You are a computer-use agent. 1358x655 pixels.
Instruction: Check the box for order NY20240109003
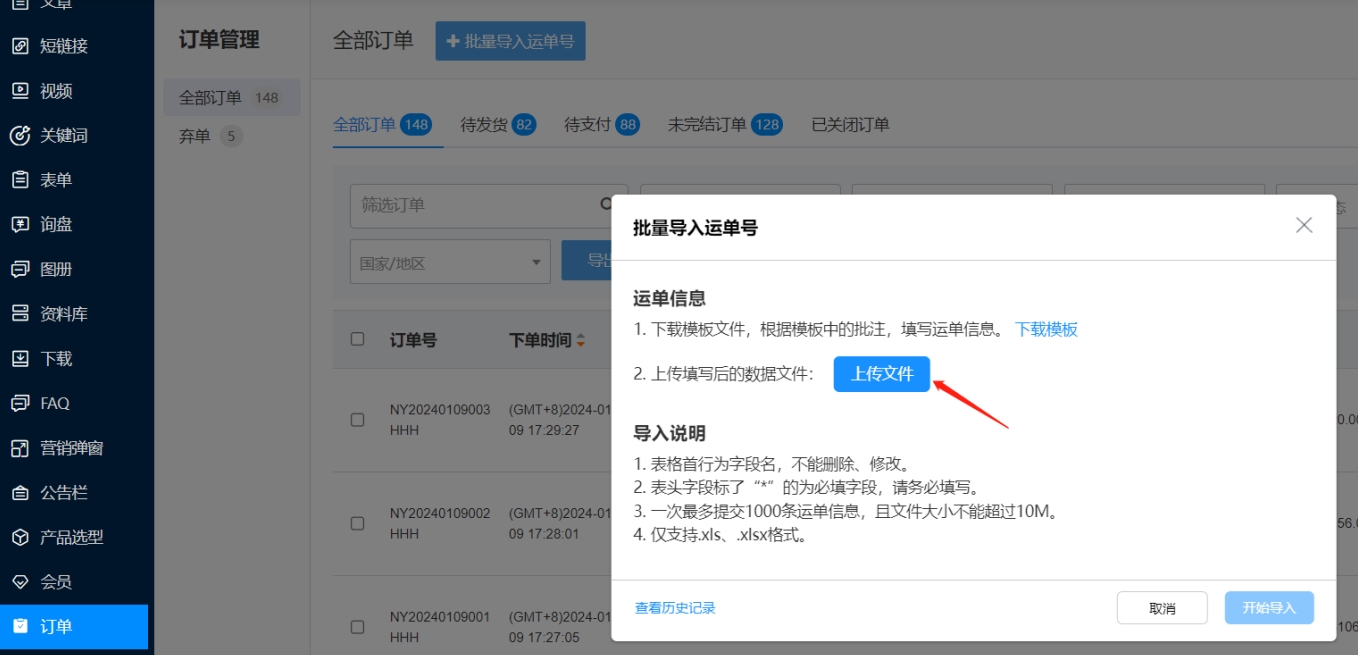[357, 420]
